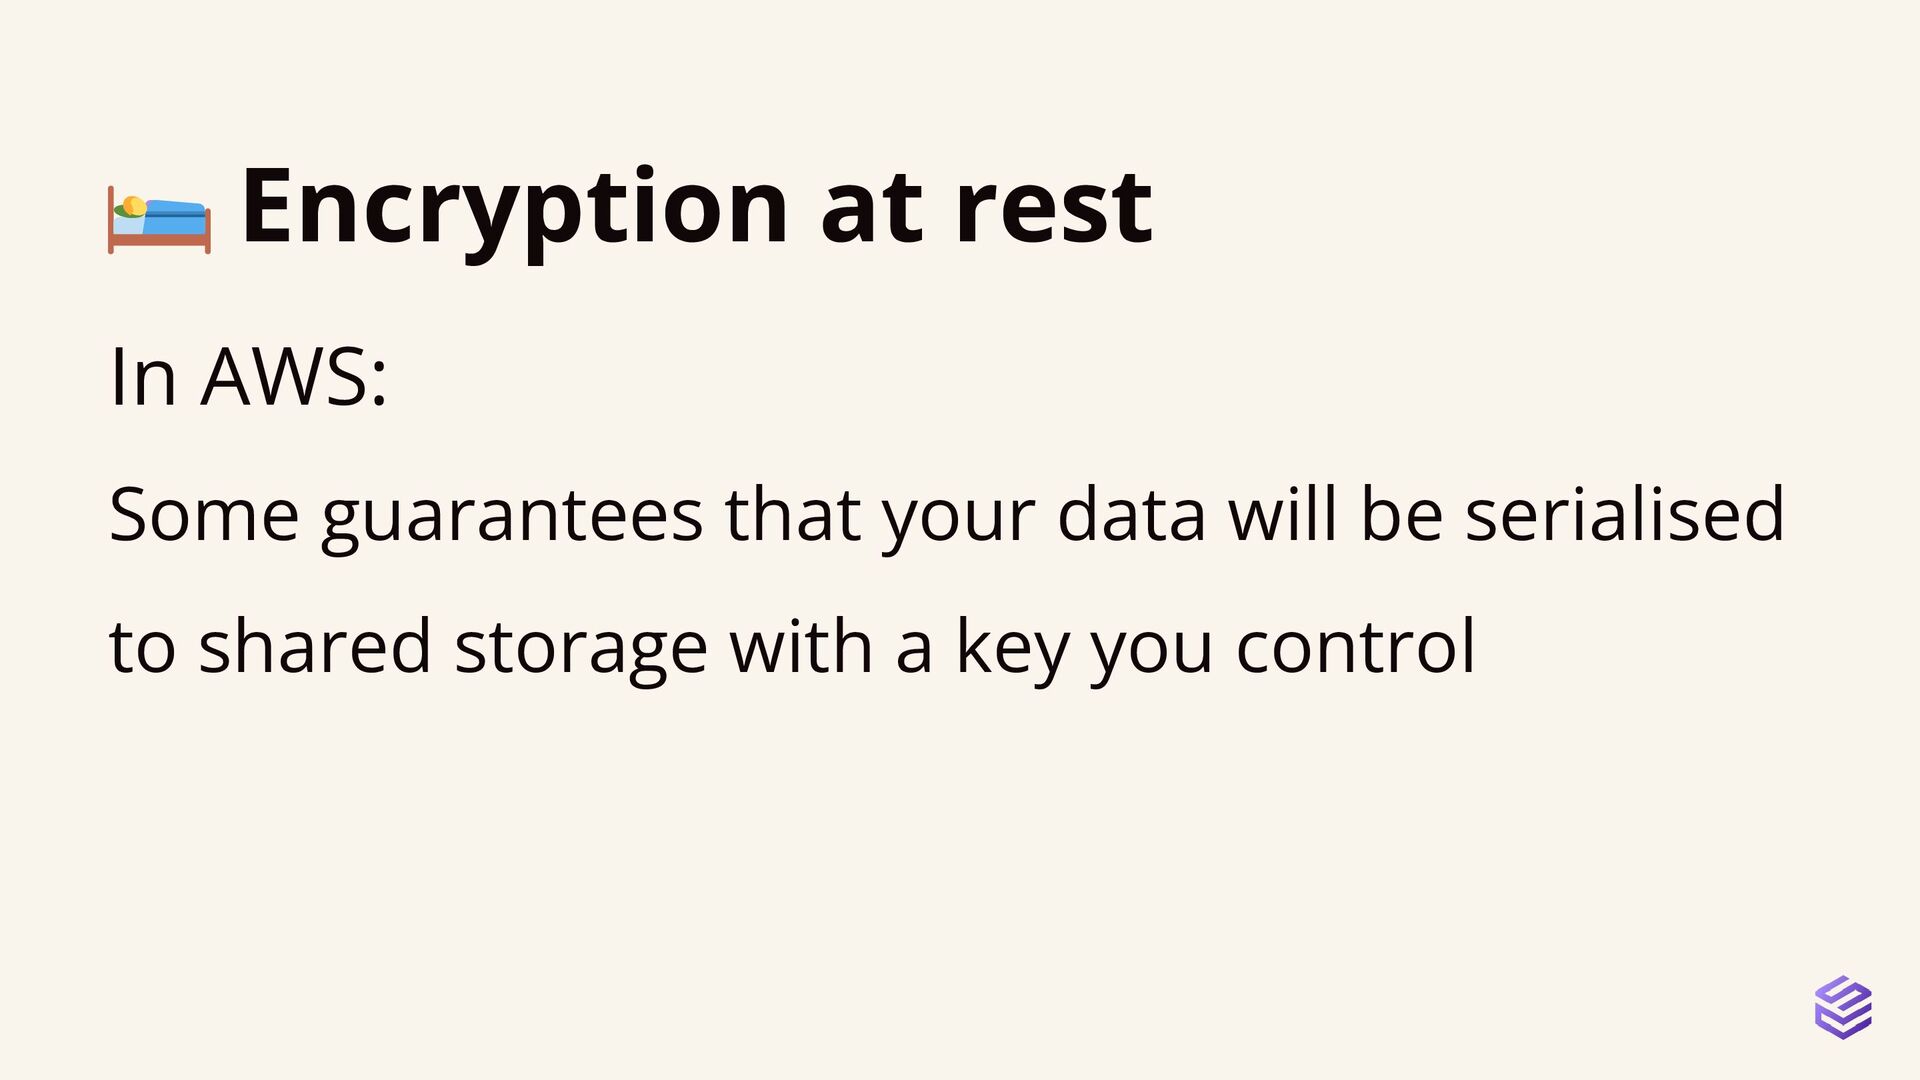Image resolution: width=1920 pixels, height=1080 pixels.
Task: Click the word 'data' in body text
Action: [1131, 513]
